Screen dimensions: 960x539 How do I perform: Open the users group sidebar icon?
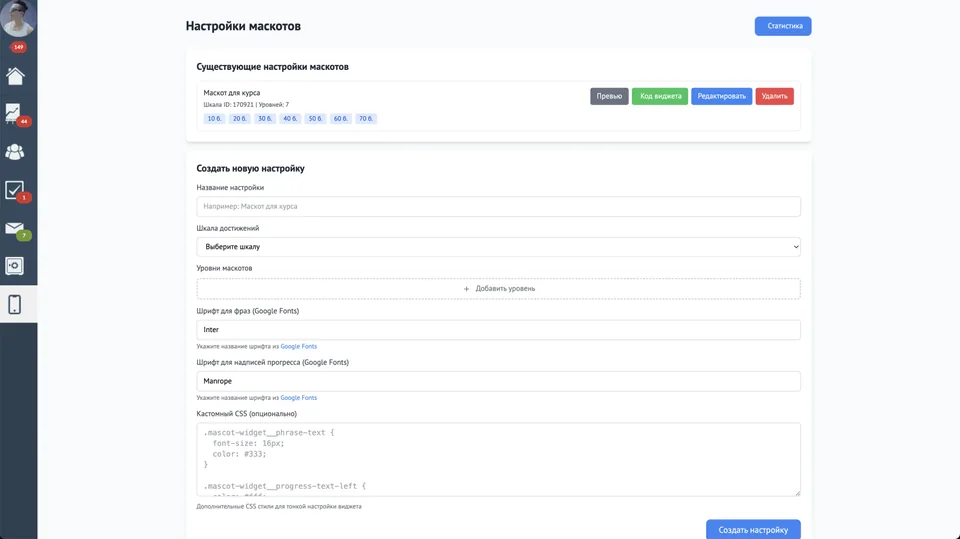[x=15, y=152]
